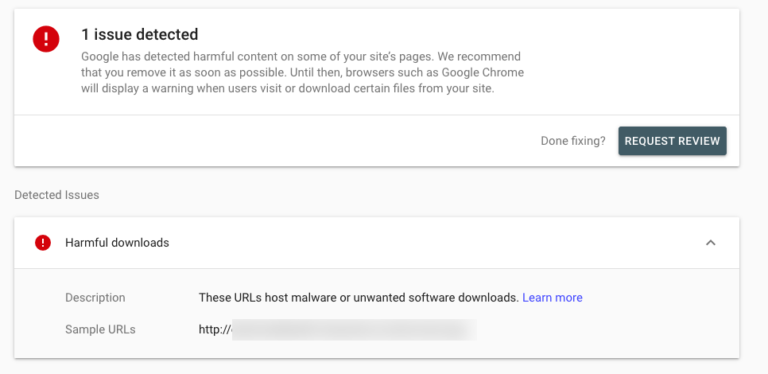This screenshot has width=768, height=374.
Task: Click the "Sample URLs" field label
Action: 100,329
